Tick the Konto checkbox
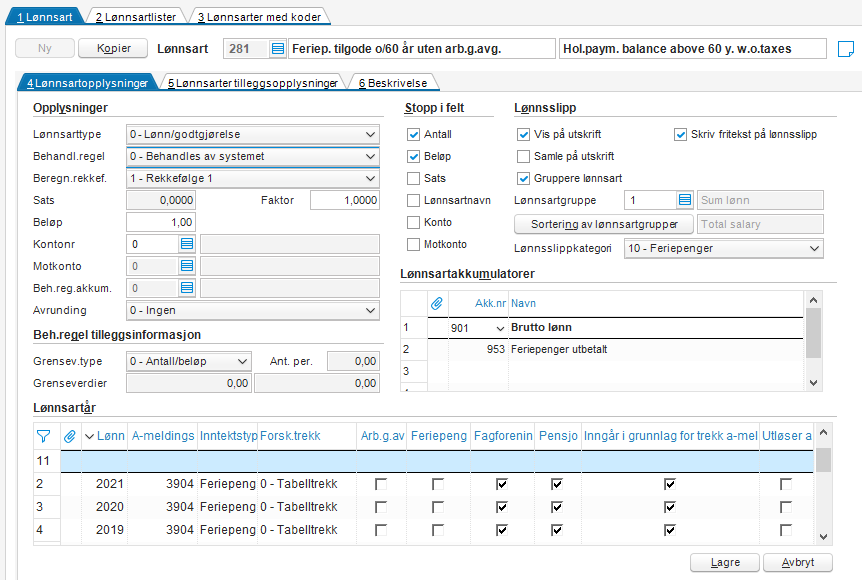The width and height of the screenshot is (862, 580). tap(413, 222)
